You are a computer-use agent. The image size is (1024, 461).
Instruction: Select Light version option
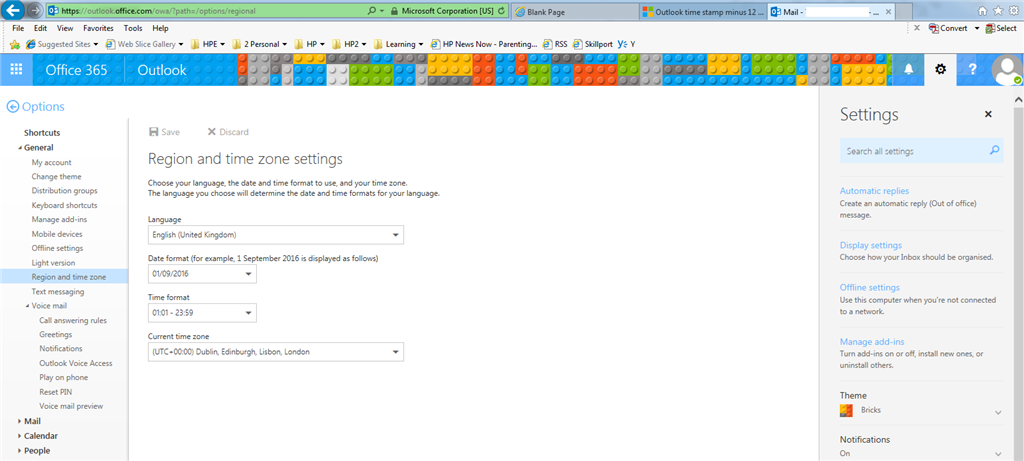pyautogui.click(x=53, y=262)
